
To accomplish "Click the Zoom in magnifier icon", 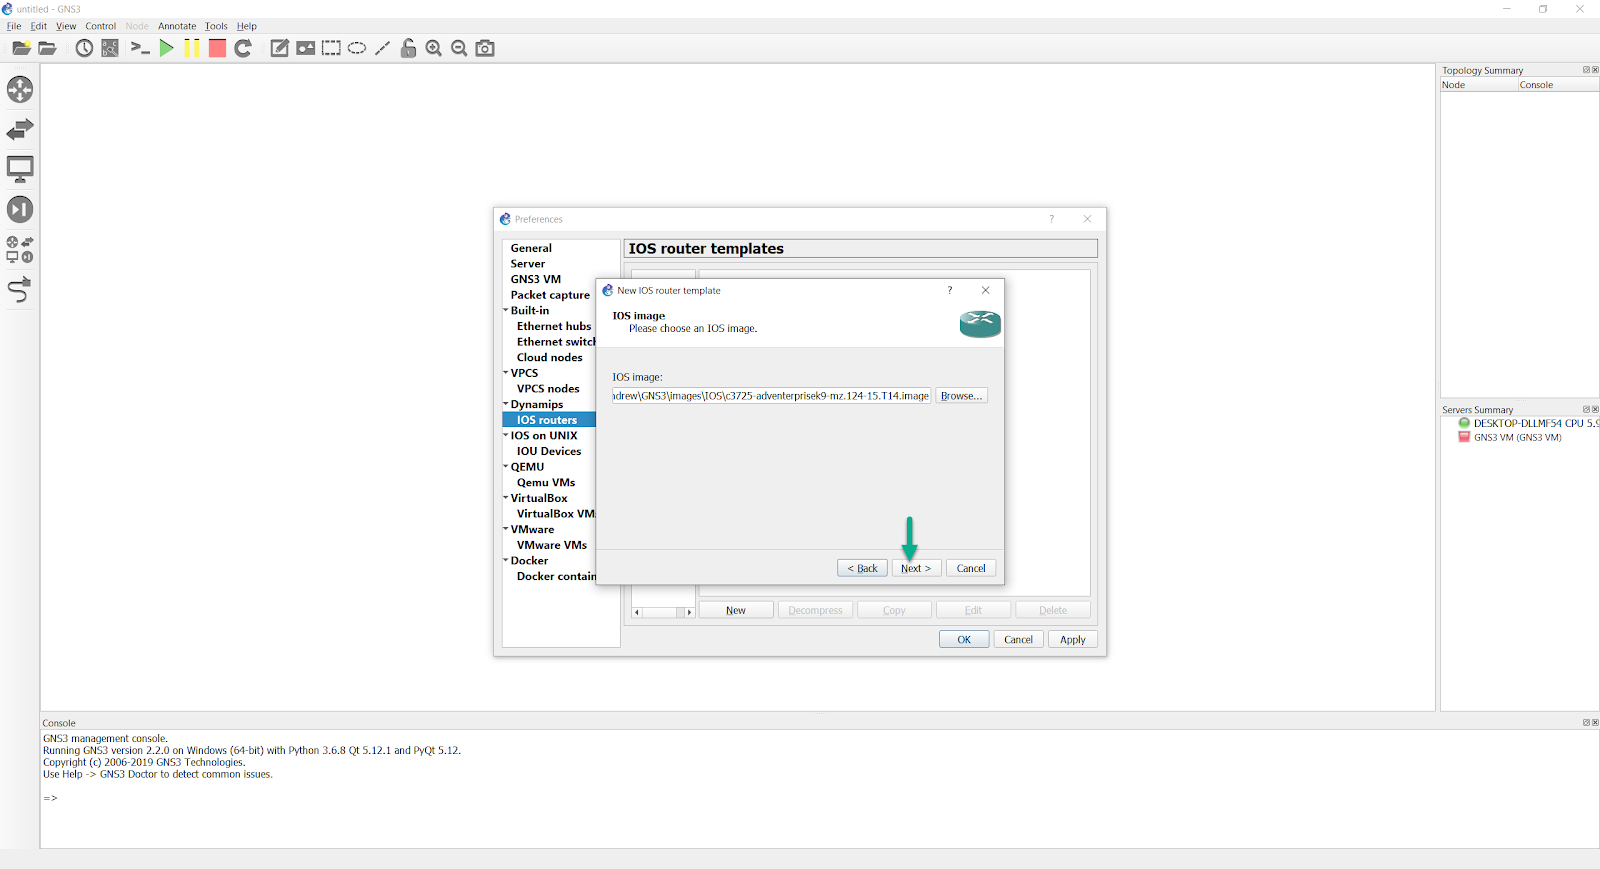I will tap(434, 48).
